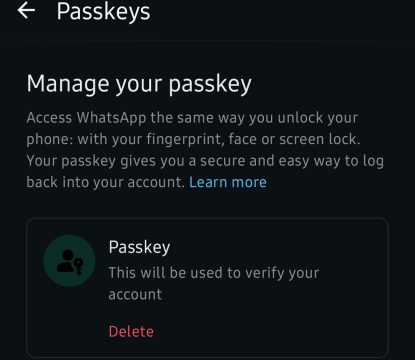This screenshot has height=360, width=415.
Task: Delete the passkey
Action: pos(131,331)
